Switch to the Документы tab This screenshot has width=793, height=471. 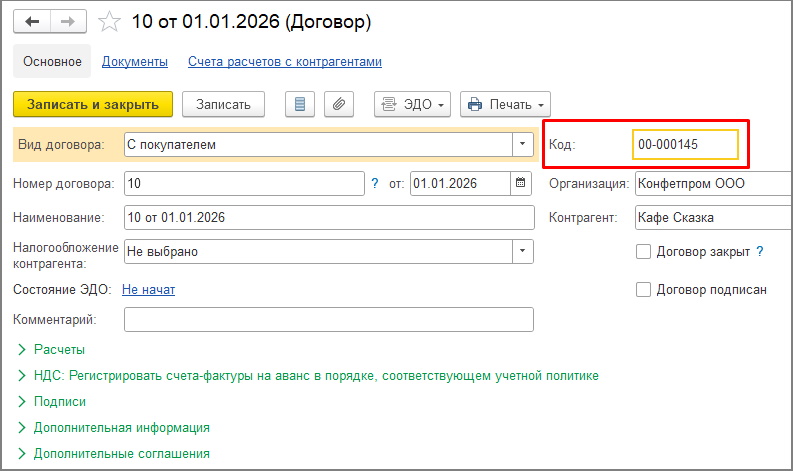click(135, 62)
